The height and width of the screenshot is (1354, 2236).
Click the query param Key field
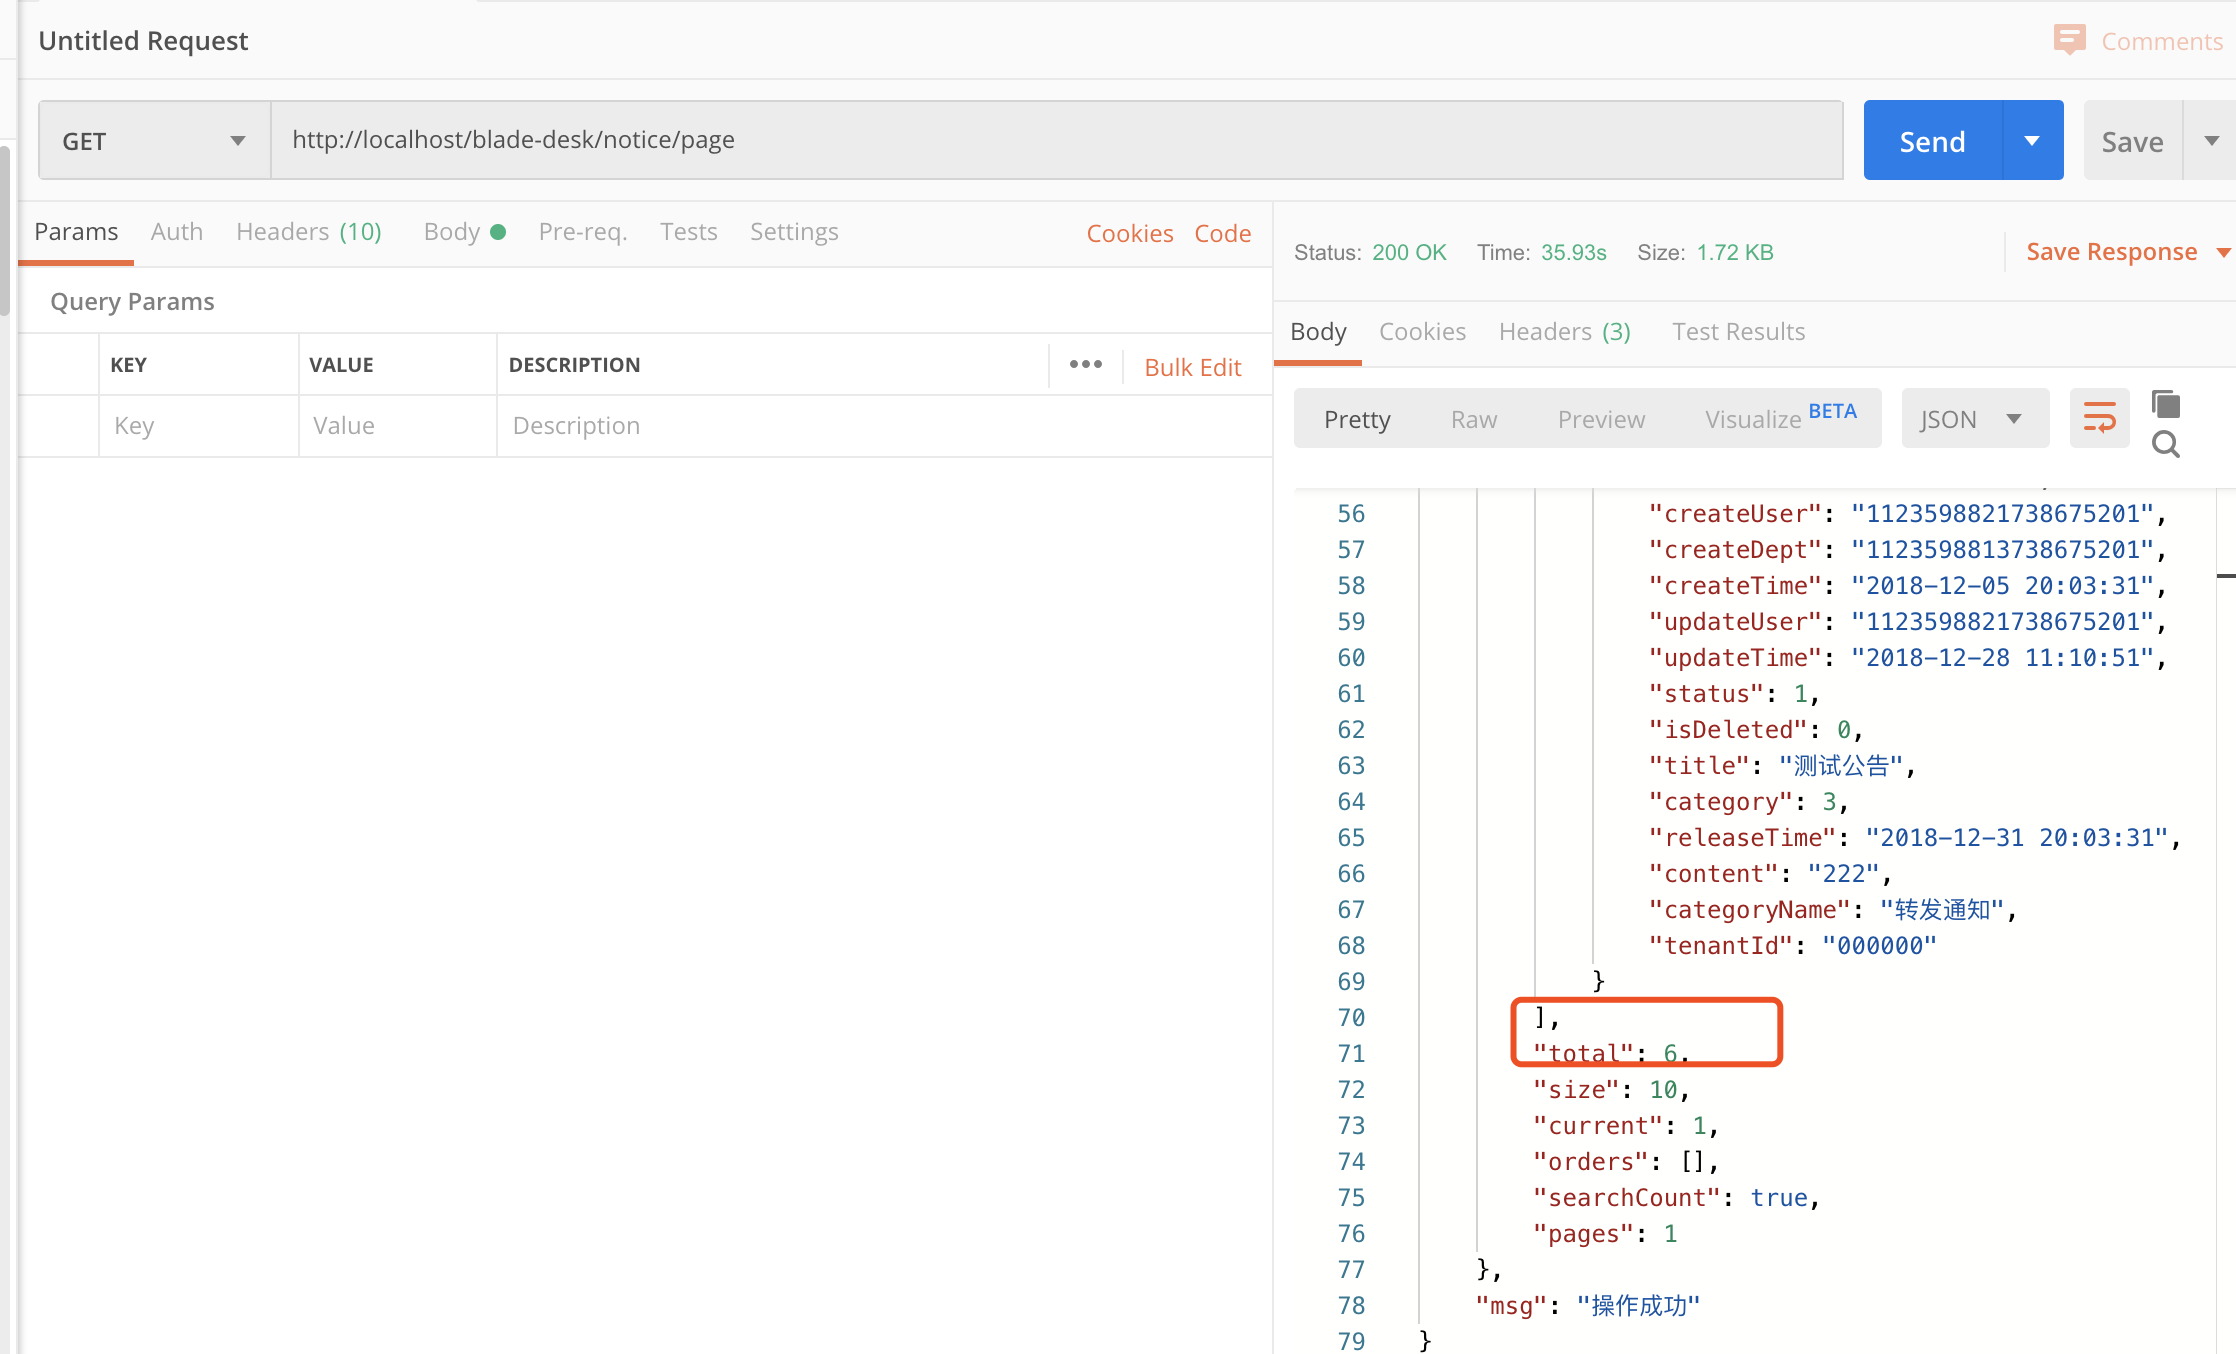point(198,426)
